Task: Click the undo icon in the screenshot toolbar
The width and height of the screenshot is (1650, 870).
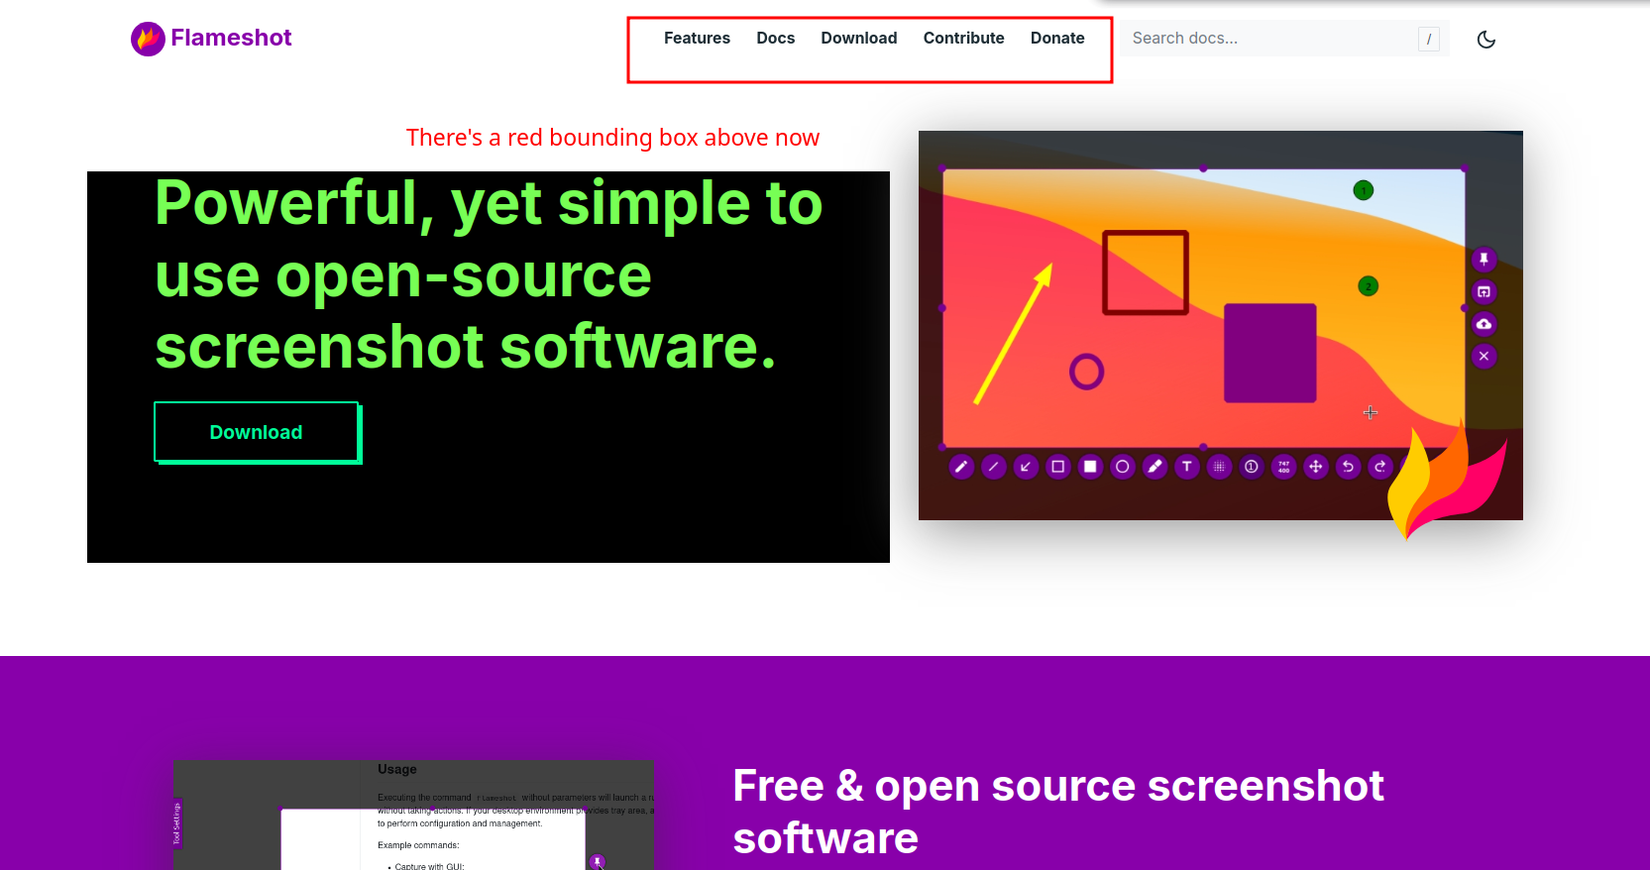Action: pos(1348,467)
